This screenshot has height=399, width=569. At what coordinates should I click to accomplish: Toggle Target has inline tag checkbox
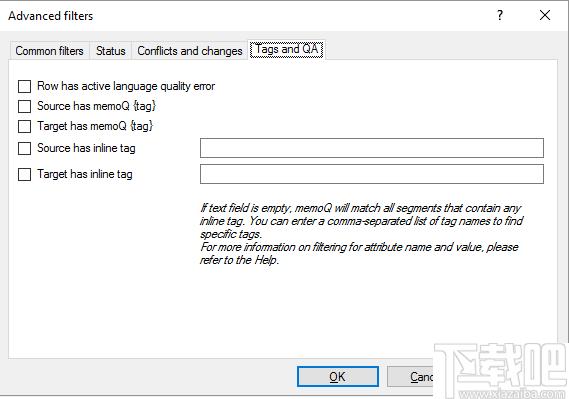pos(24,174)
